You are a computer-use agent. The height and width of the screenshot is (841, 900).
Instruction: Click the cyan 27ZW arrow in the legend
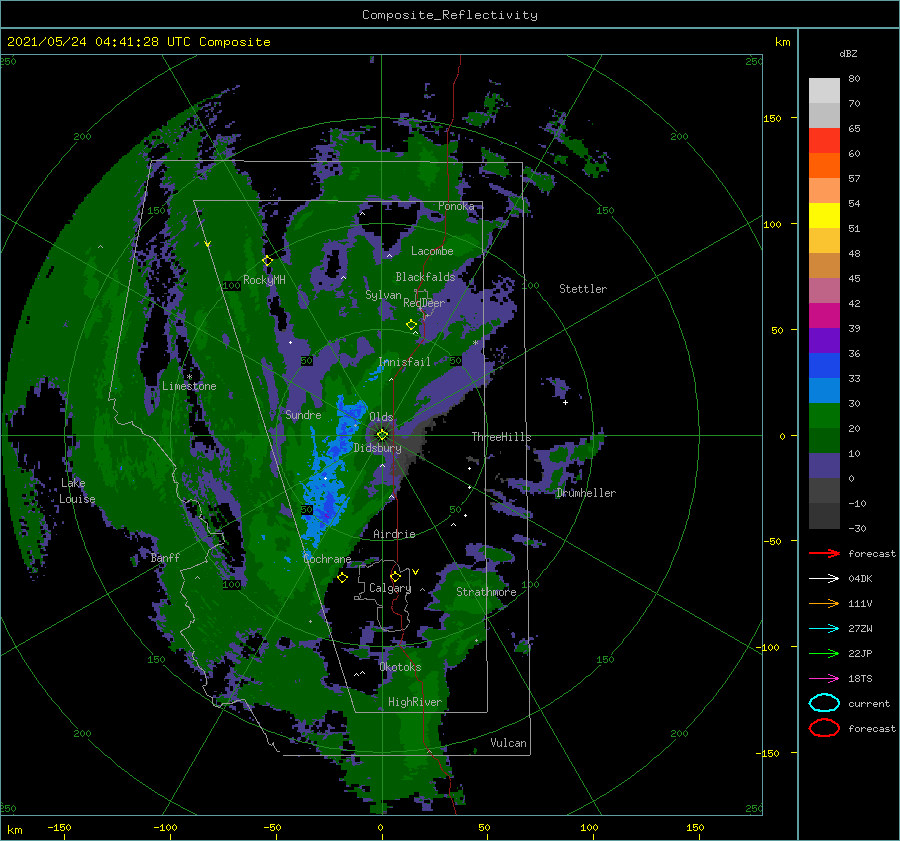(825, 629)
